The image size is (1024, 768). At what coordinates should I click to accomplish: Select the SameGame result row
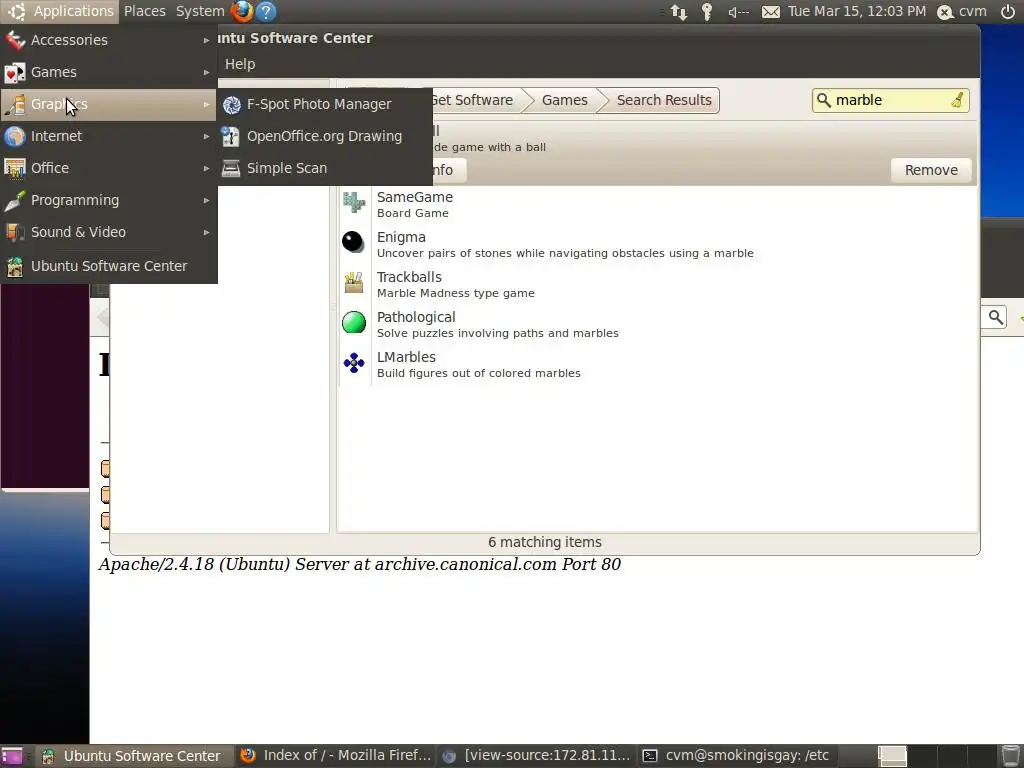click(658, 204)
